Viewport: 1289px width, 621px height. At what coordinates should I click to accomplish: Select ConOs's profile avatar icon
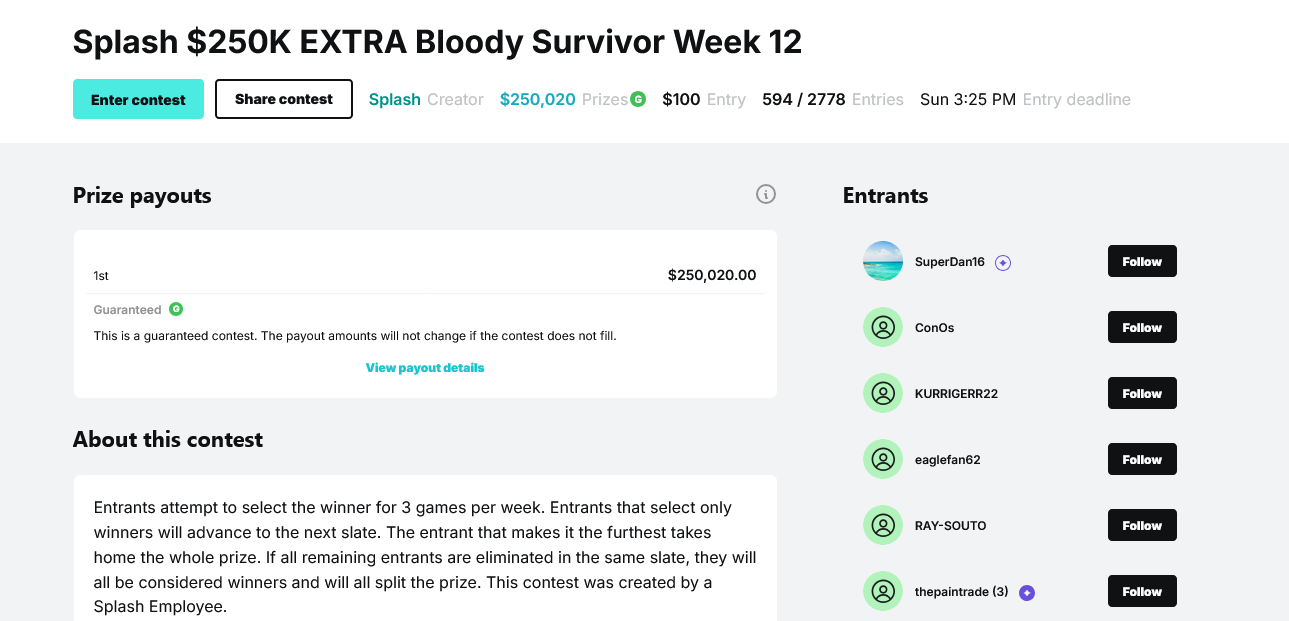tap(883, 327)
